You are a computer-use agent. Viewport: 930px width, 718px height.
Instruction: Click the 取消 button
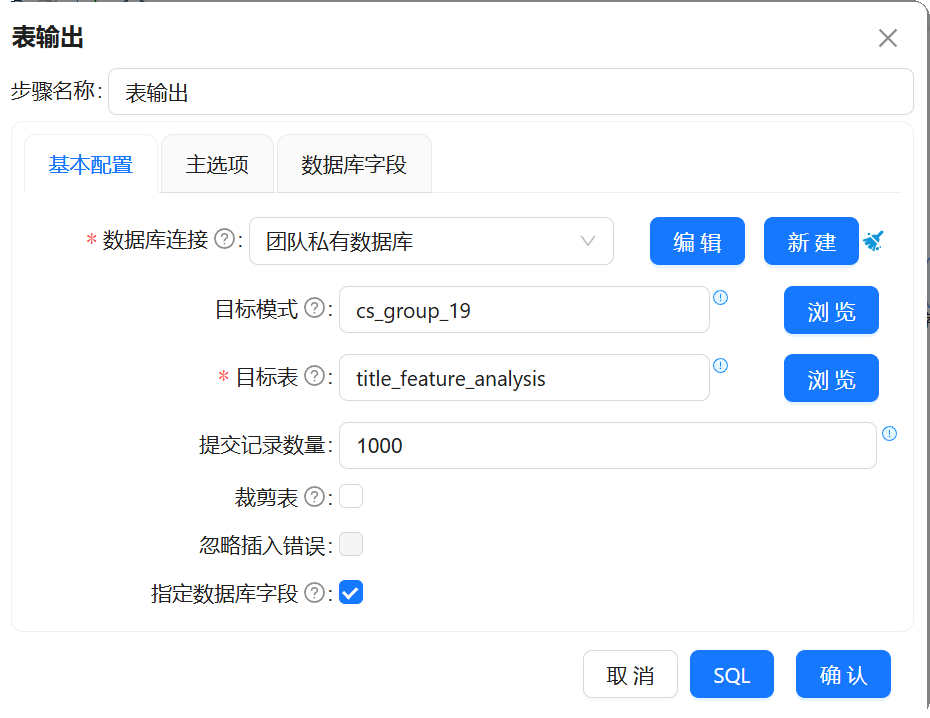[x=630, y=674]
